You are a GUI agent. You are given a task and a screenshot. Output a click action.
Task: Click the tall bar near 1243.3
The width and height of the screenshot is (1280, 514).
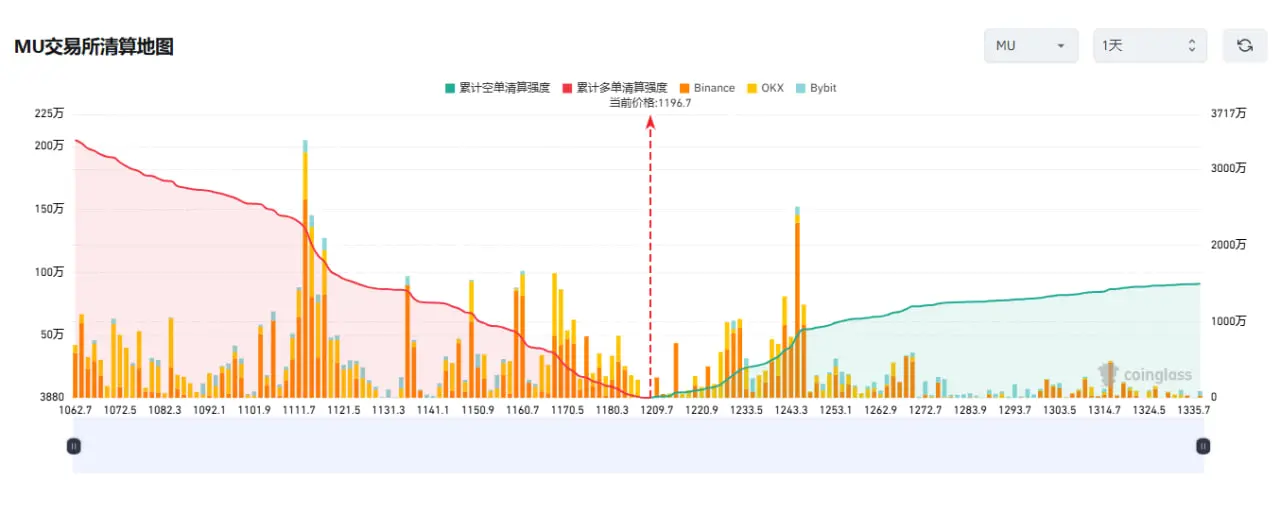(x=797, y=302)
